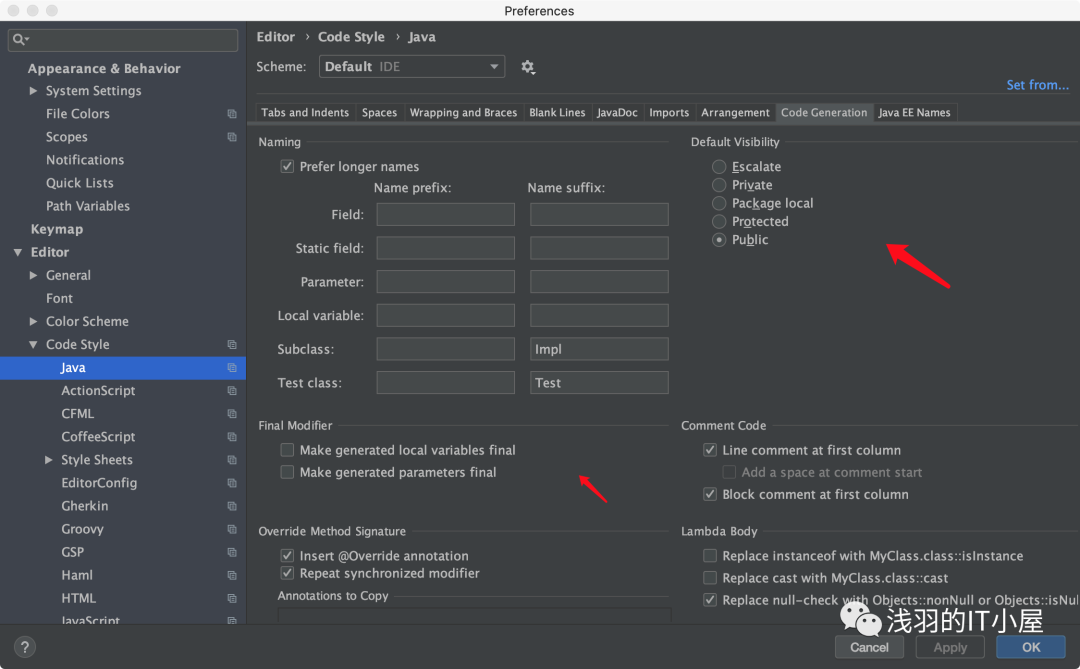Click the project icon beside ActionScript
The height and width of the screenshot is (669, 1080).
[232, 391]
